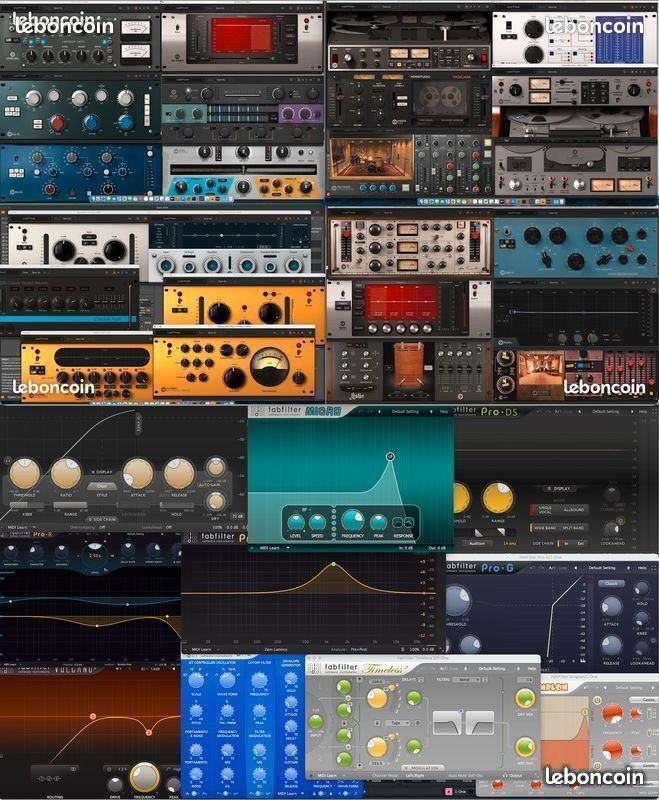This screenshot has width=659, height=800.
Task: Toggle the Display button in the compressor
Action: tap(102, 472)
